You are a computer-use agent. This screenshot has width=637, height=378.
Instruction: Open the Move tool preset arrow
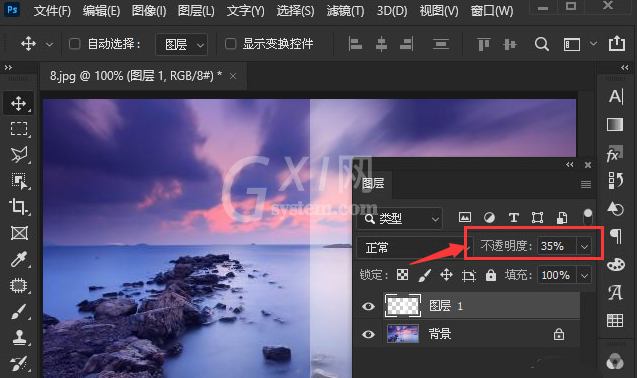[x=49, y=44]
